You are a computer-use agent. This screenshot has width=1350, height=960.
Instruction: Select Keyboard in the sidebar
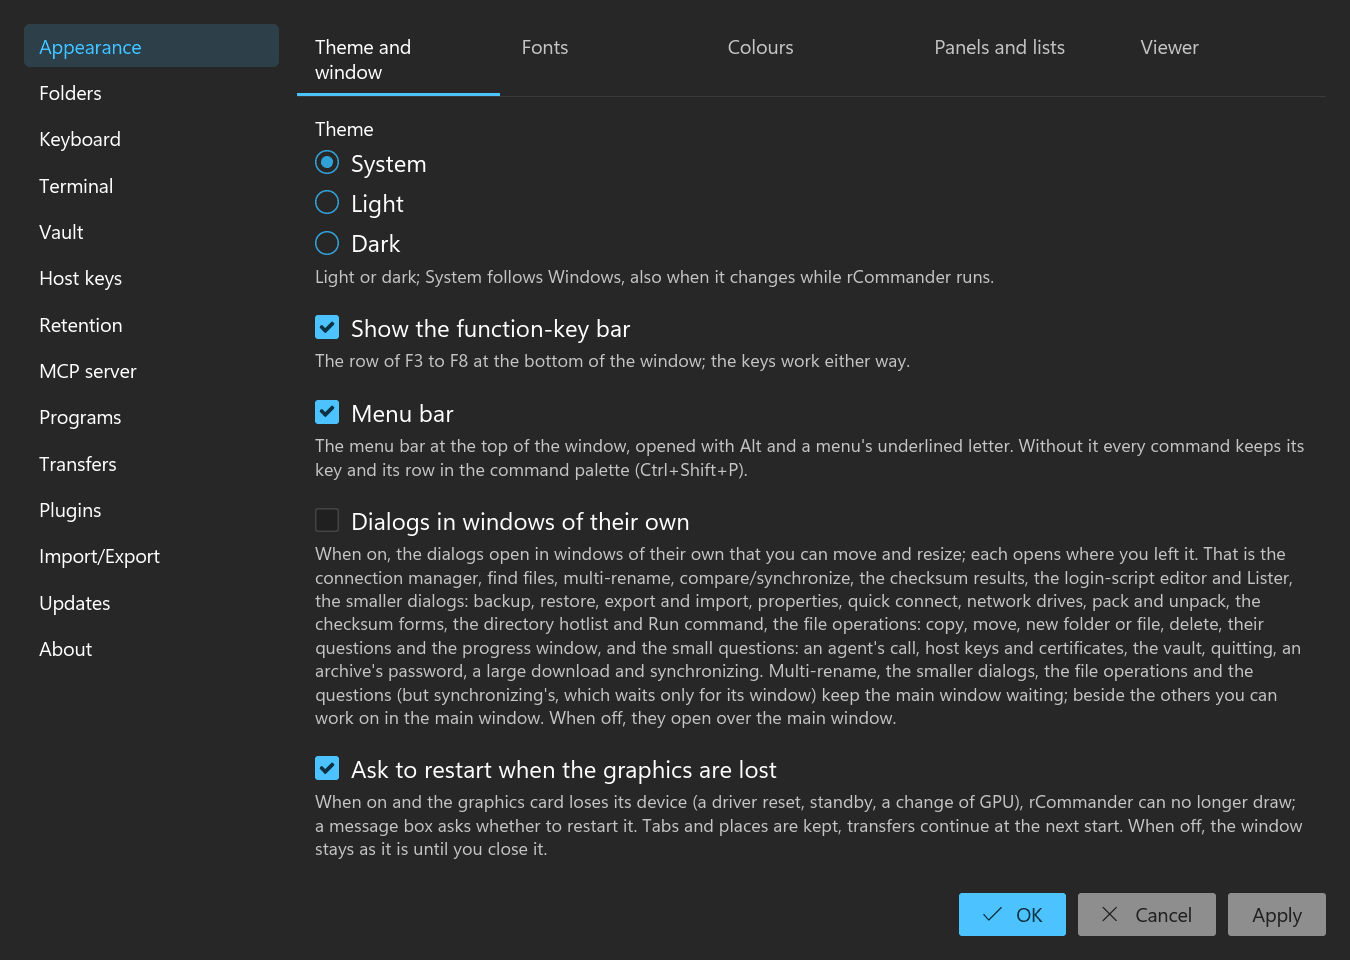(x=151, y=139)
